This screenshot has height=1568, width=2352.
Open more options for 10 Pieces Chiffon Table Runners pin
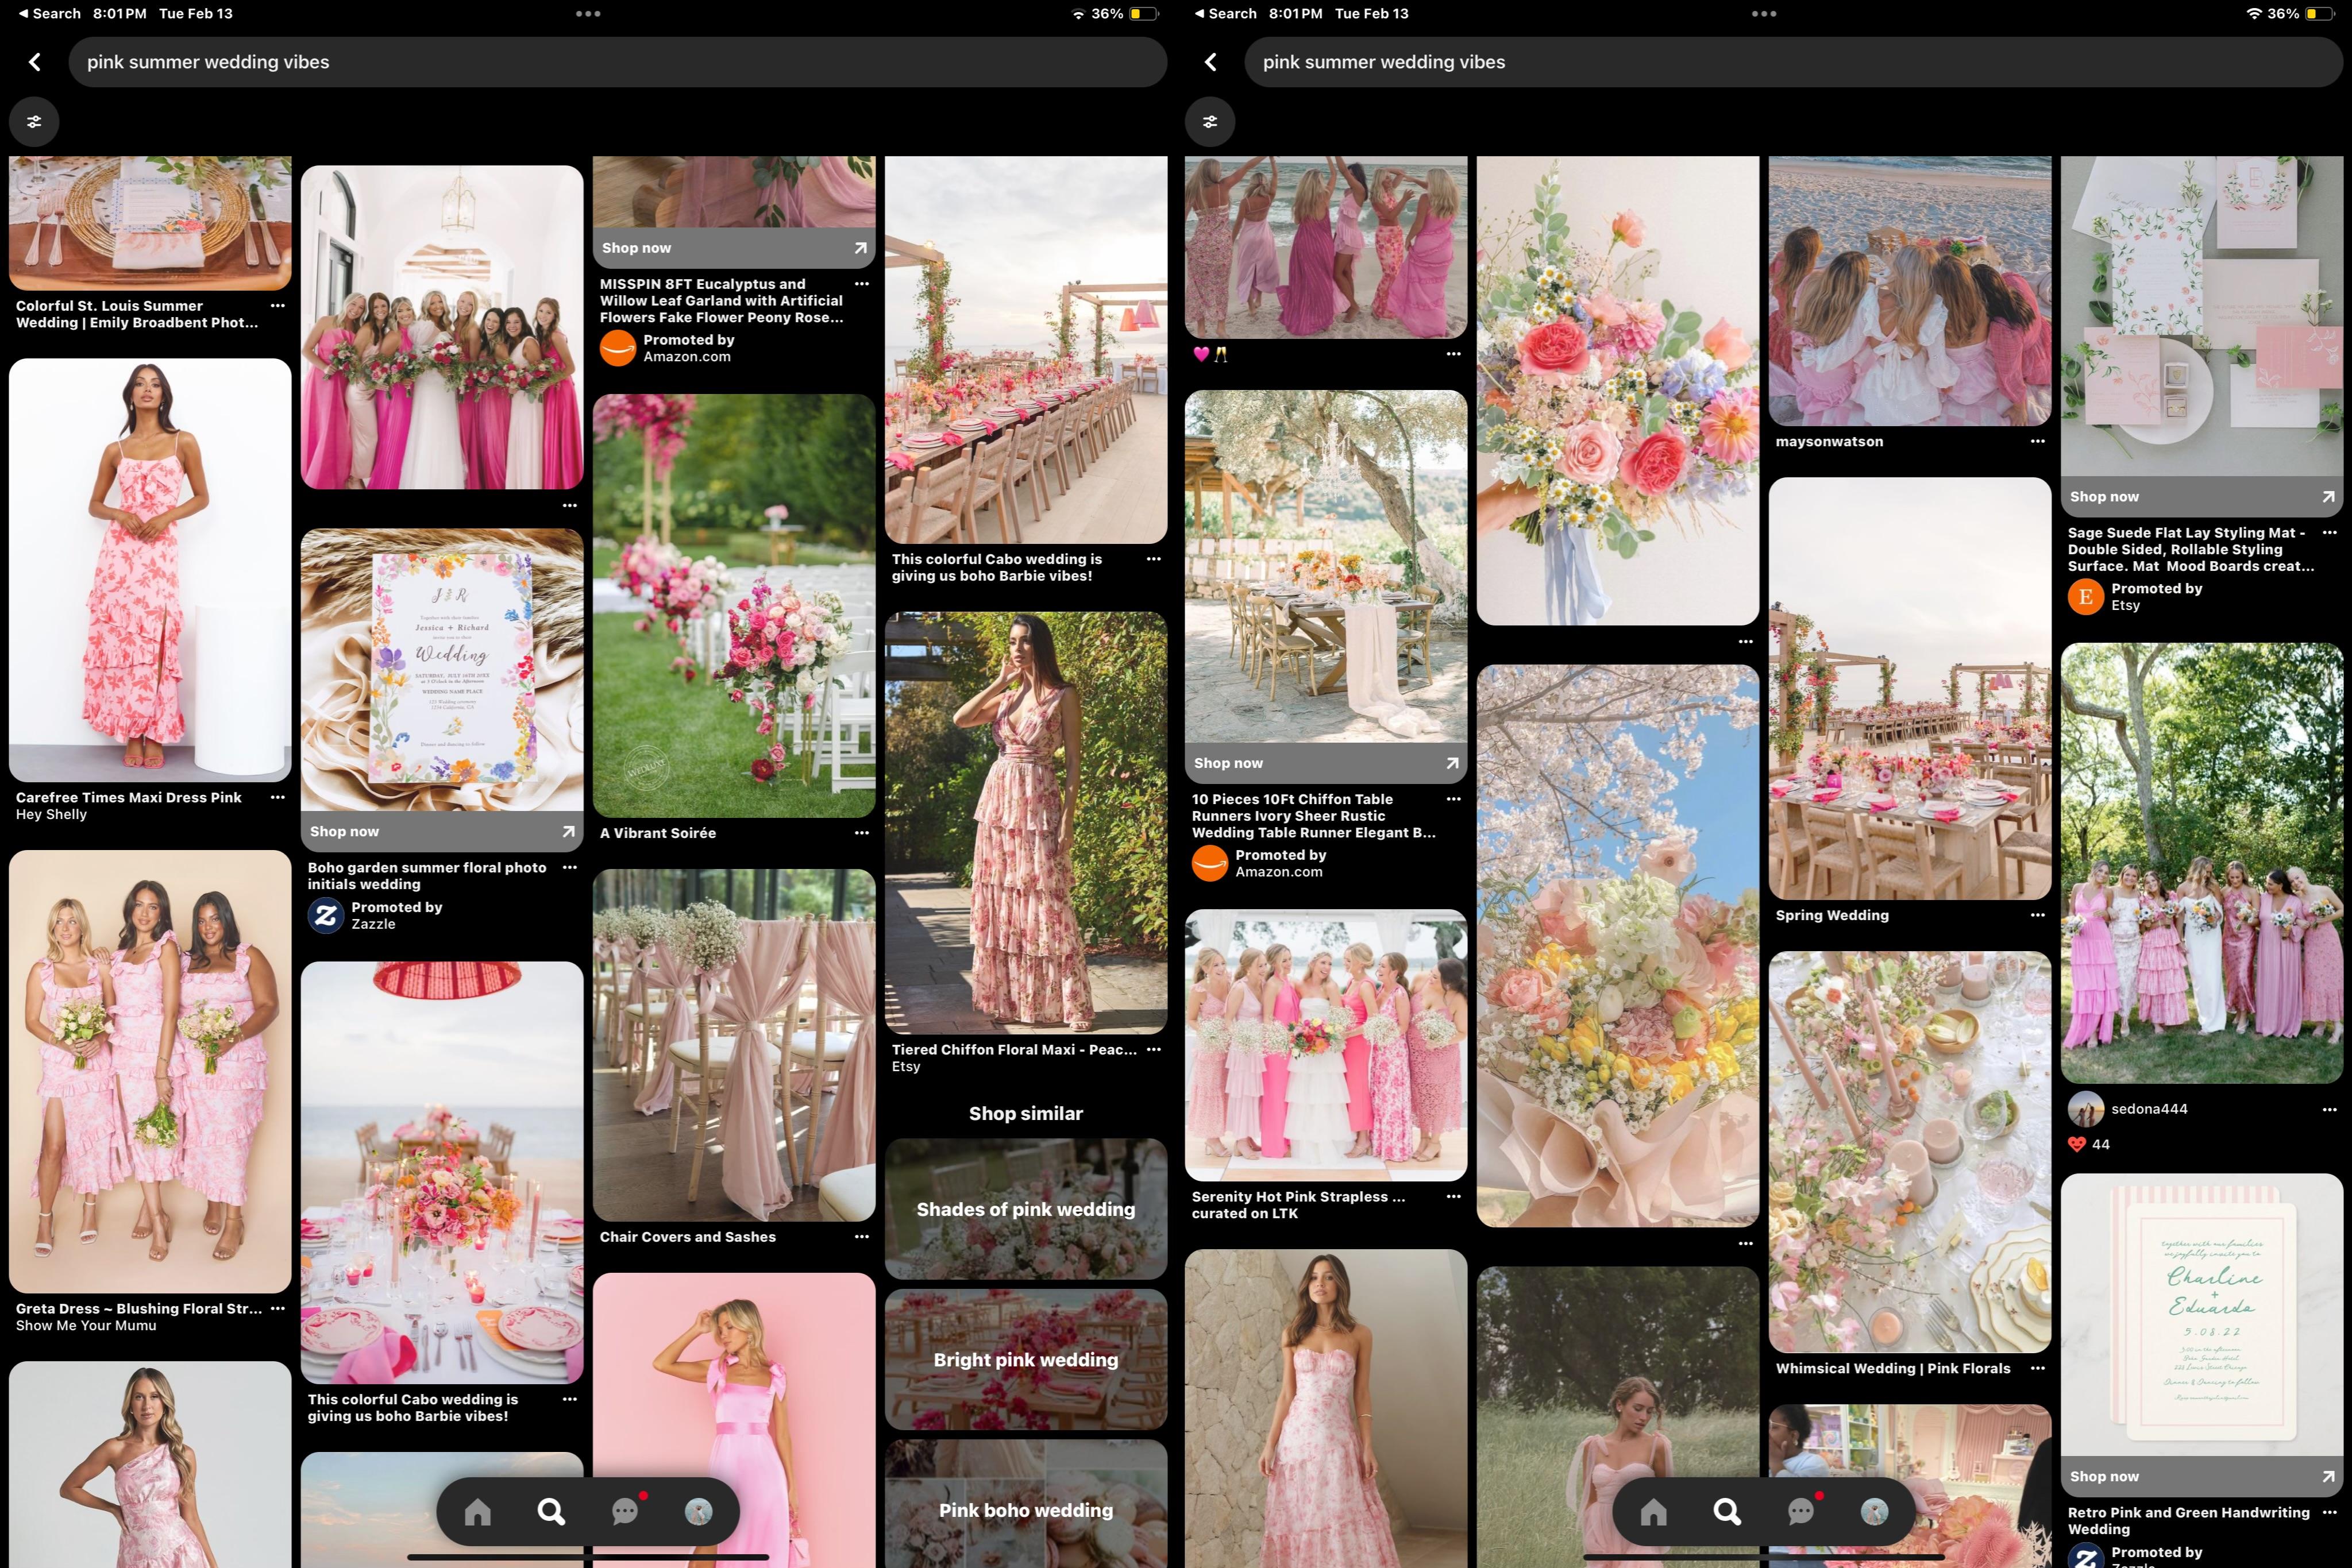(x=1454, y=799)
